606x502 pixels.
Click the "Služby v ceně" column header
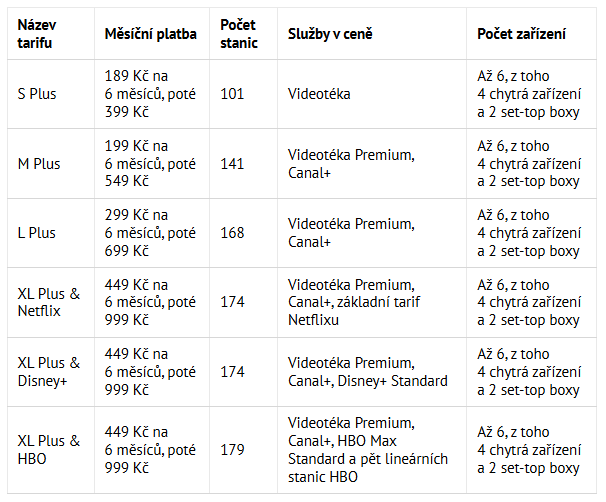tap(330, 34)
